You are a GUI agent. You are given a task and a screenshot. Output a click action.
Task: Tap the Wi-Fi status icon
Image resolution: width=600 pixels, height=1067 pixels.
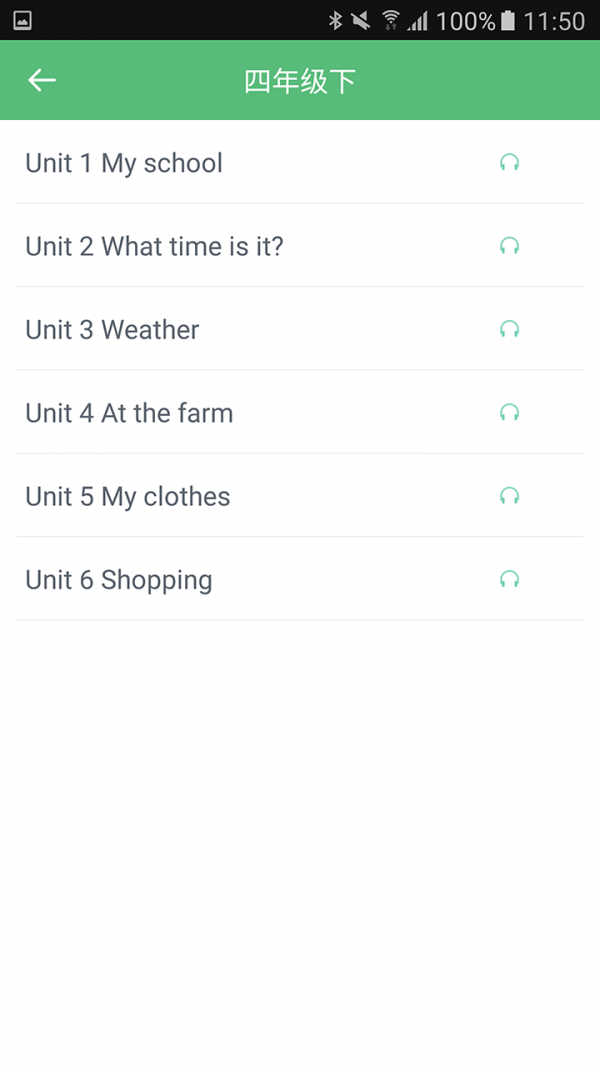click(x=390, y=21)
